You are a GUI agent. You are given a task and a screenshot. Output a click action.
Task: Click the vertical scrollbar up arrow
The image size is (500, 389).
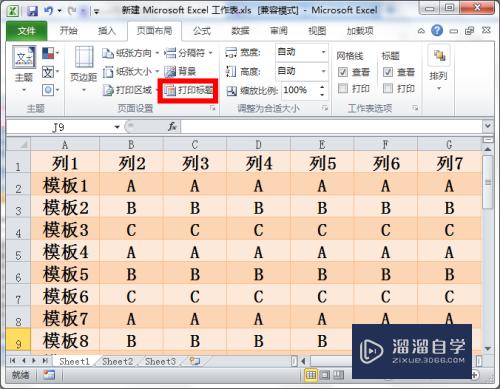(x=488, y=149)
